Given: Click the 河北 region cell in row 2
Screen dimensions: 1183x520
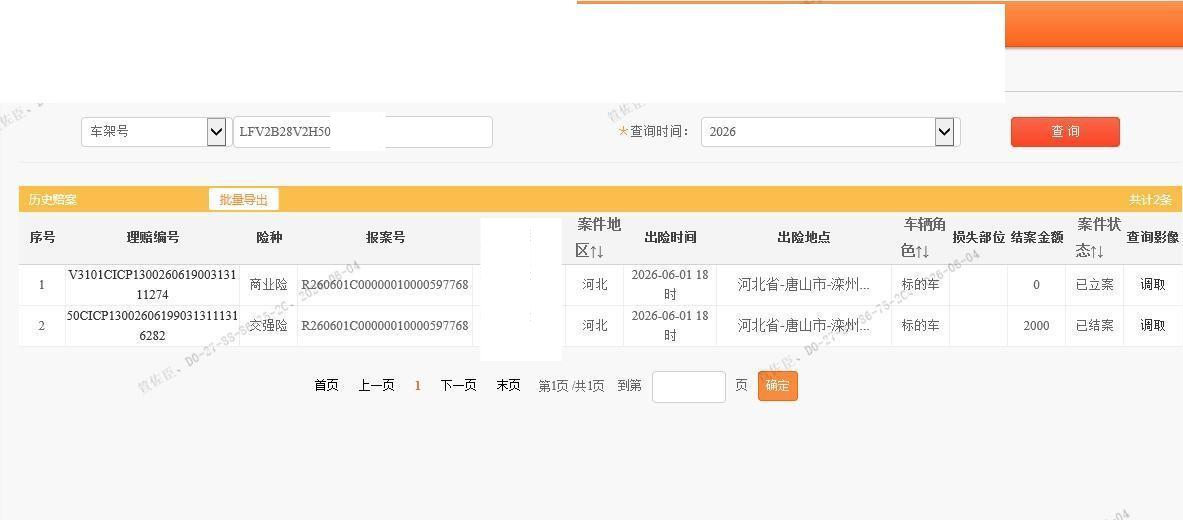Looking at the screenshot, I should (595, 325).
